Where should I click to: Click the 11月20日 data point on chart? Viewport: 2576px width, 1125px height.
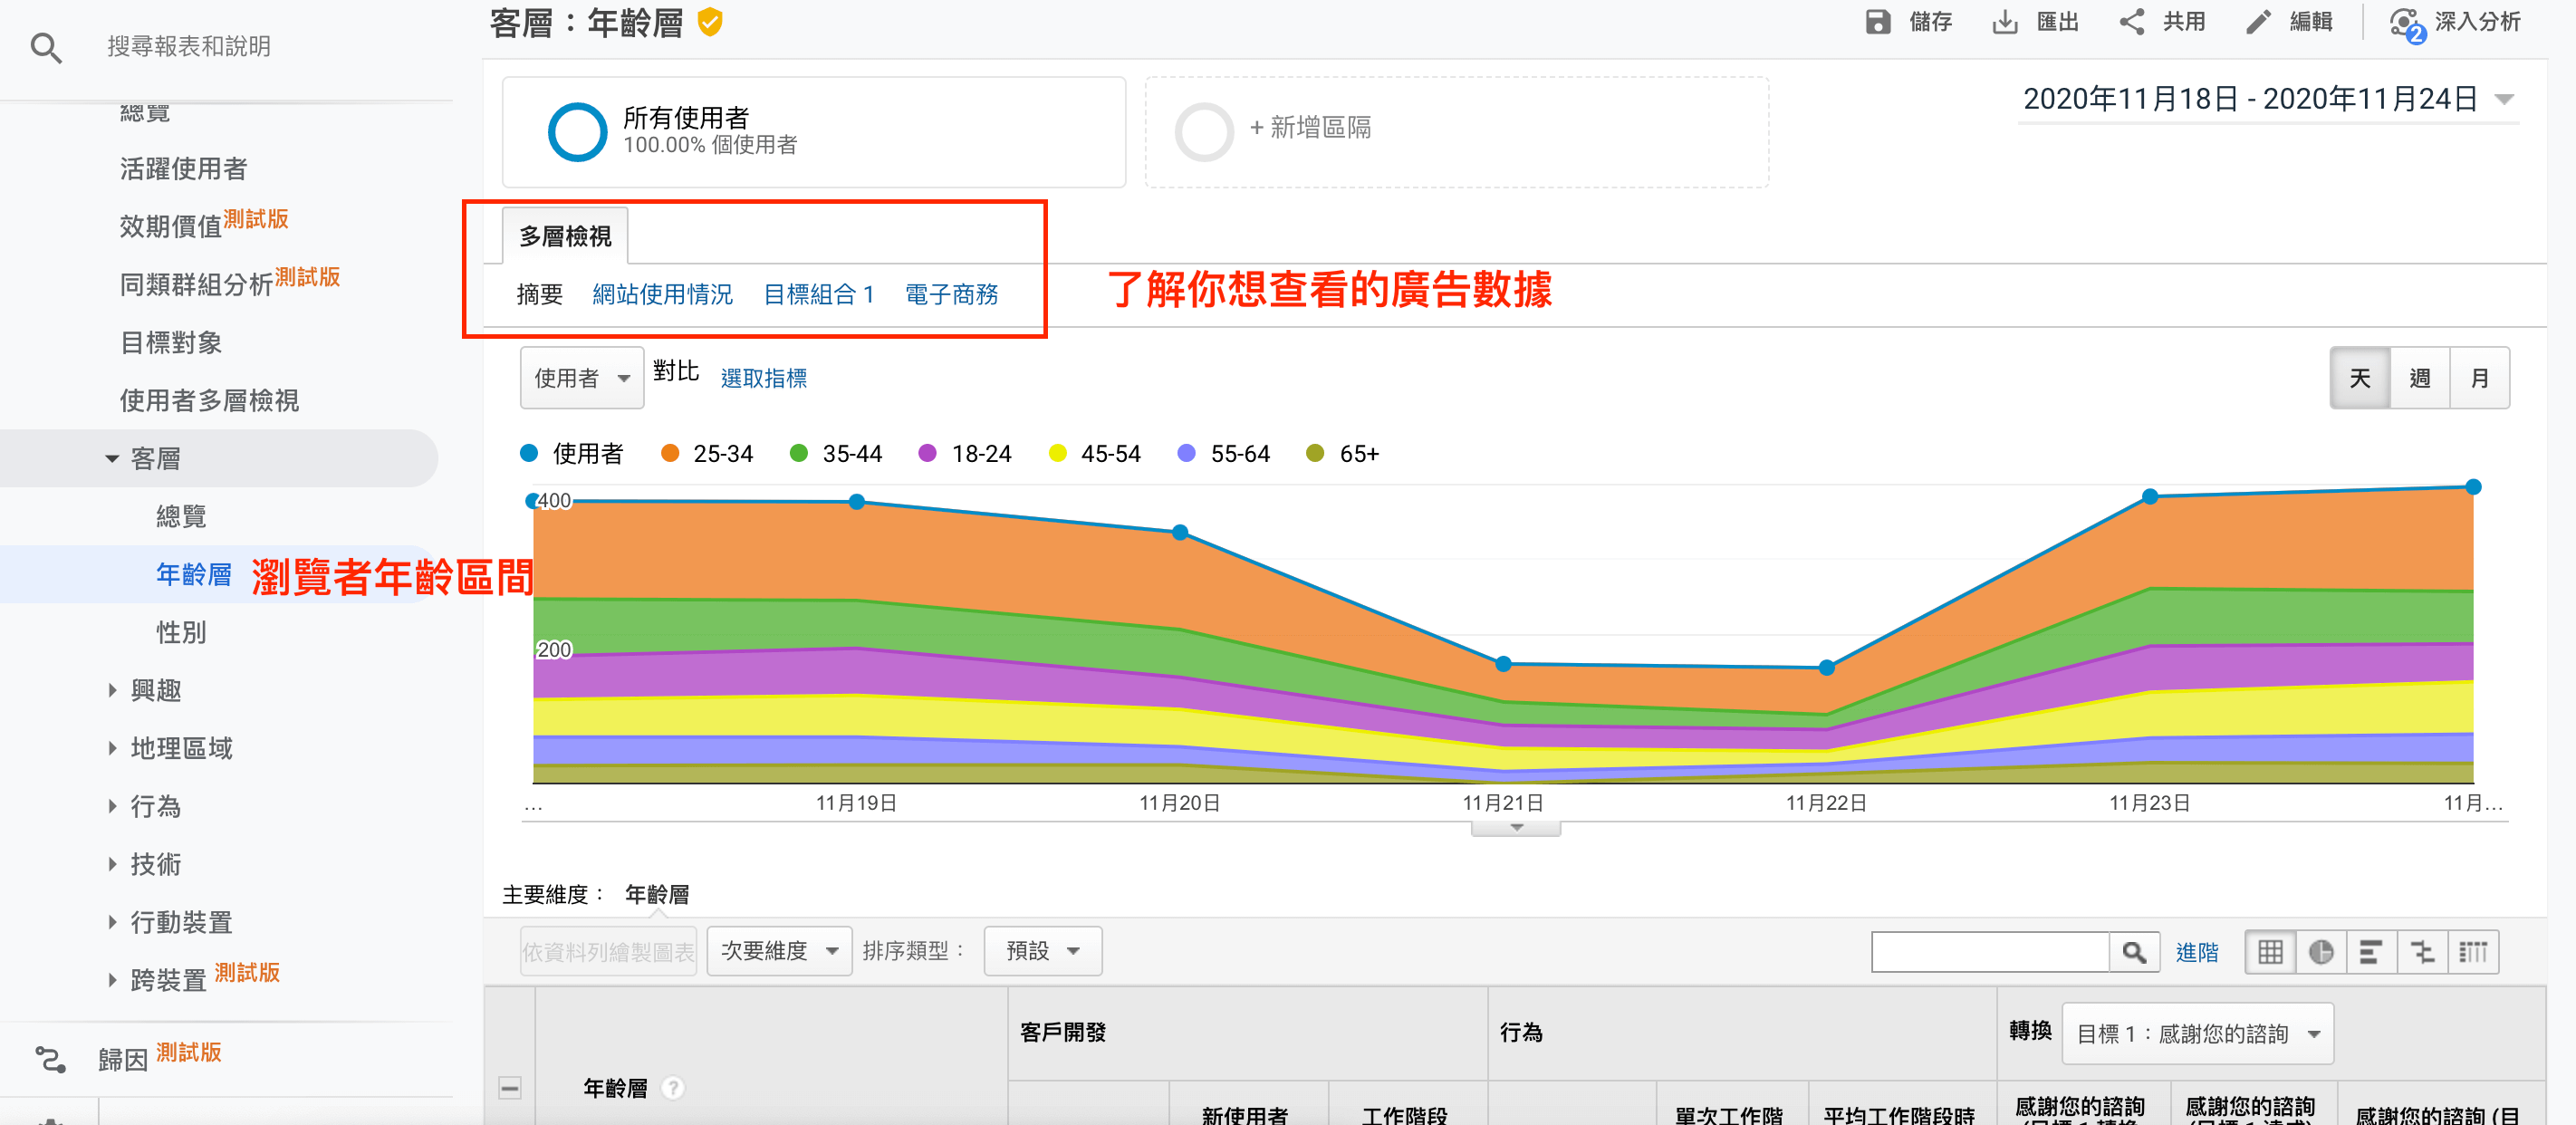[1180, 532]
